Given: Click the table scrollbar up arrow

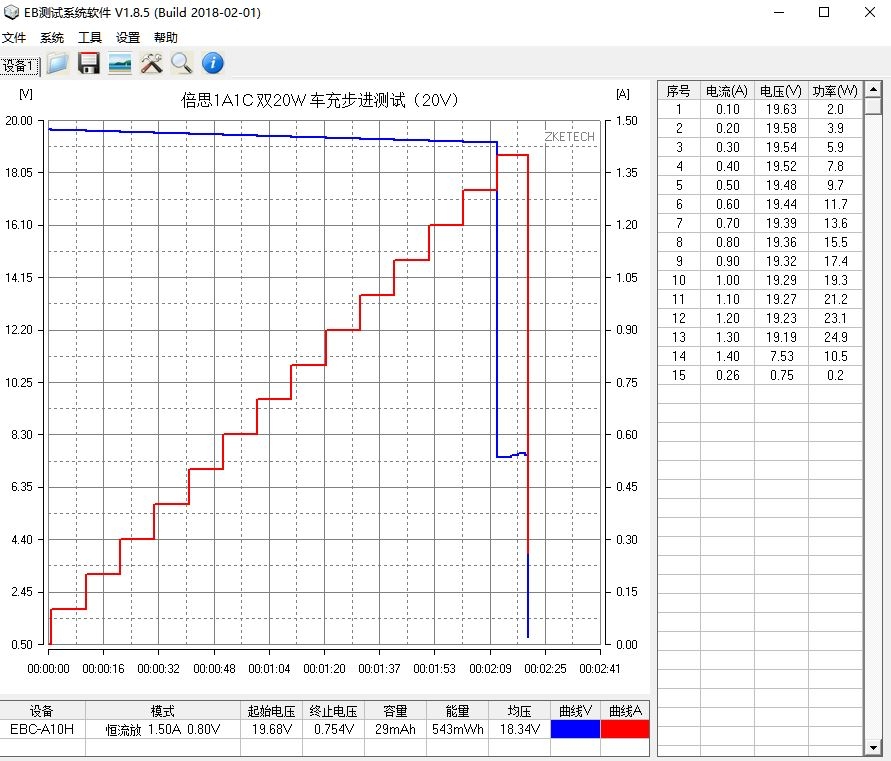Looking at the screenshot, I should [875, 91].
